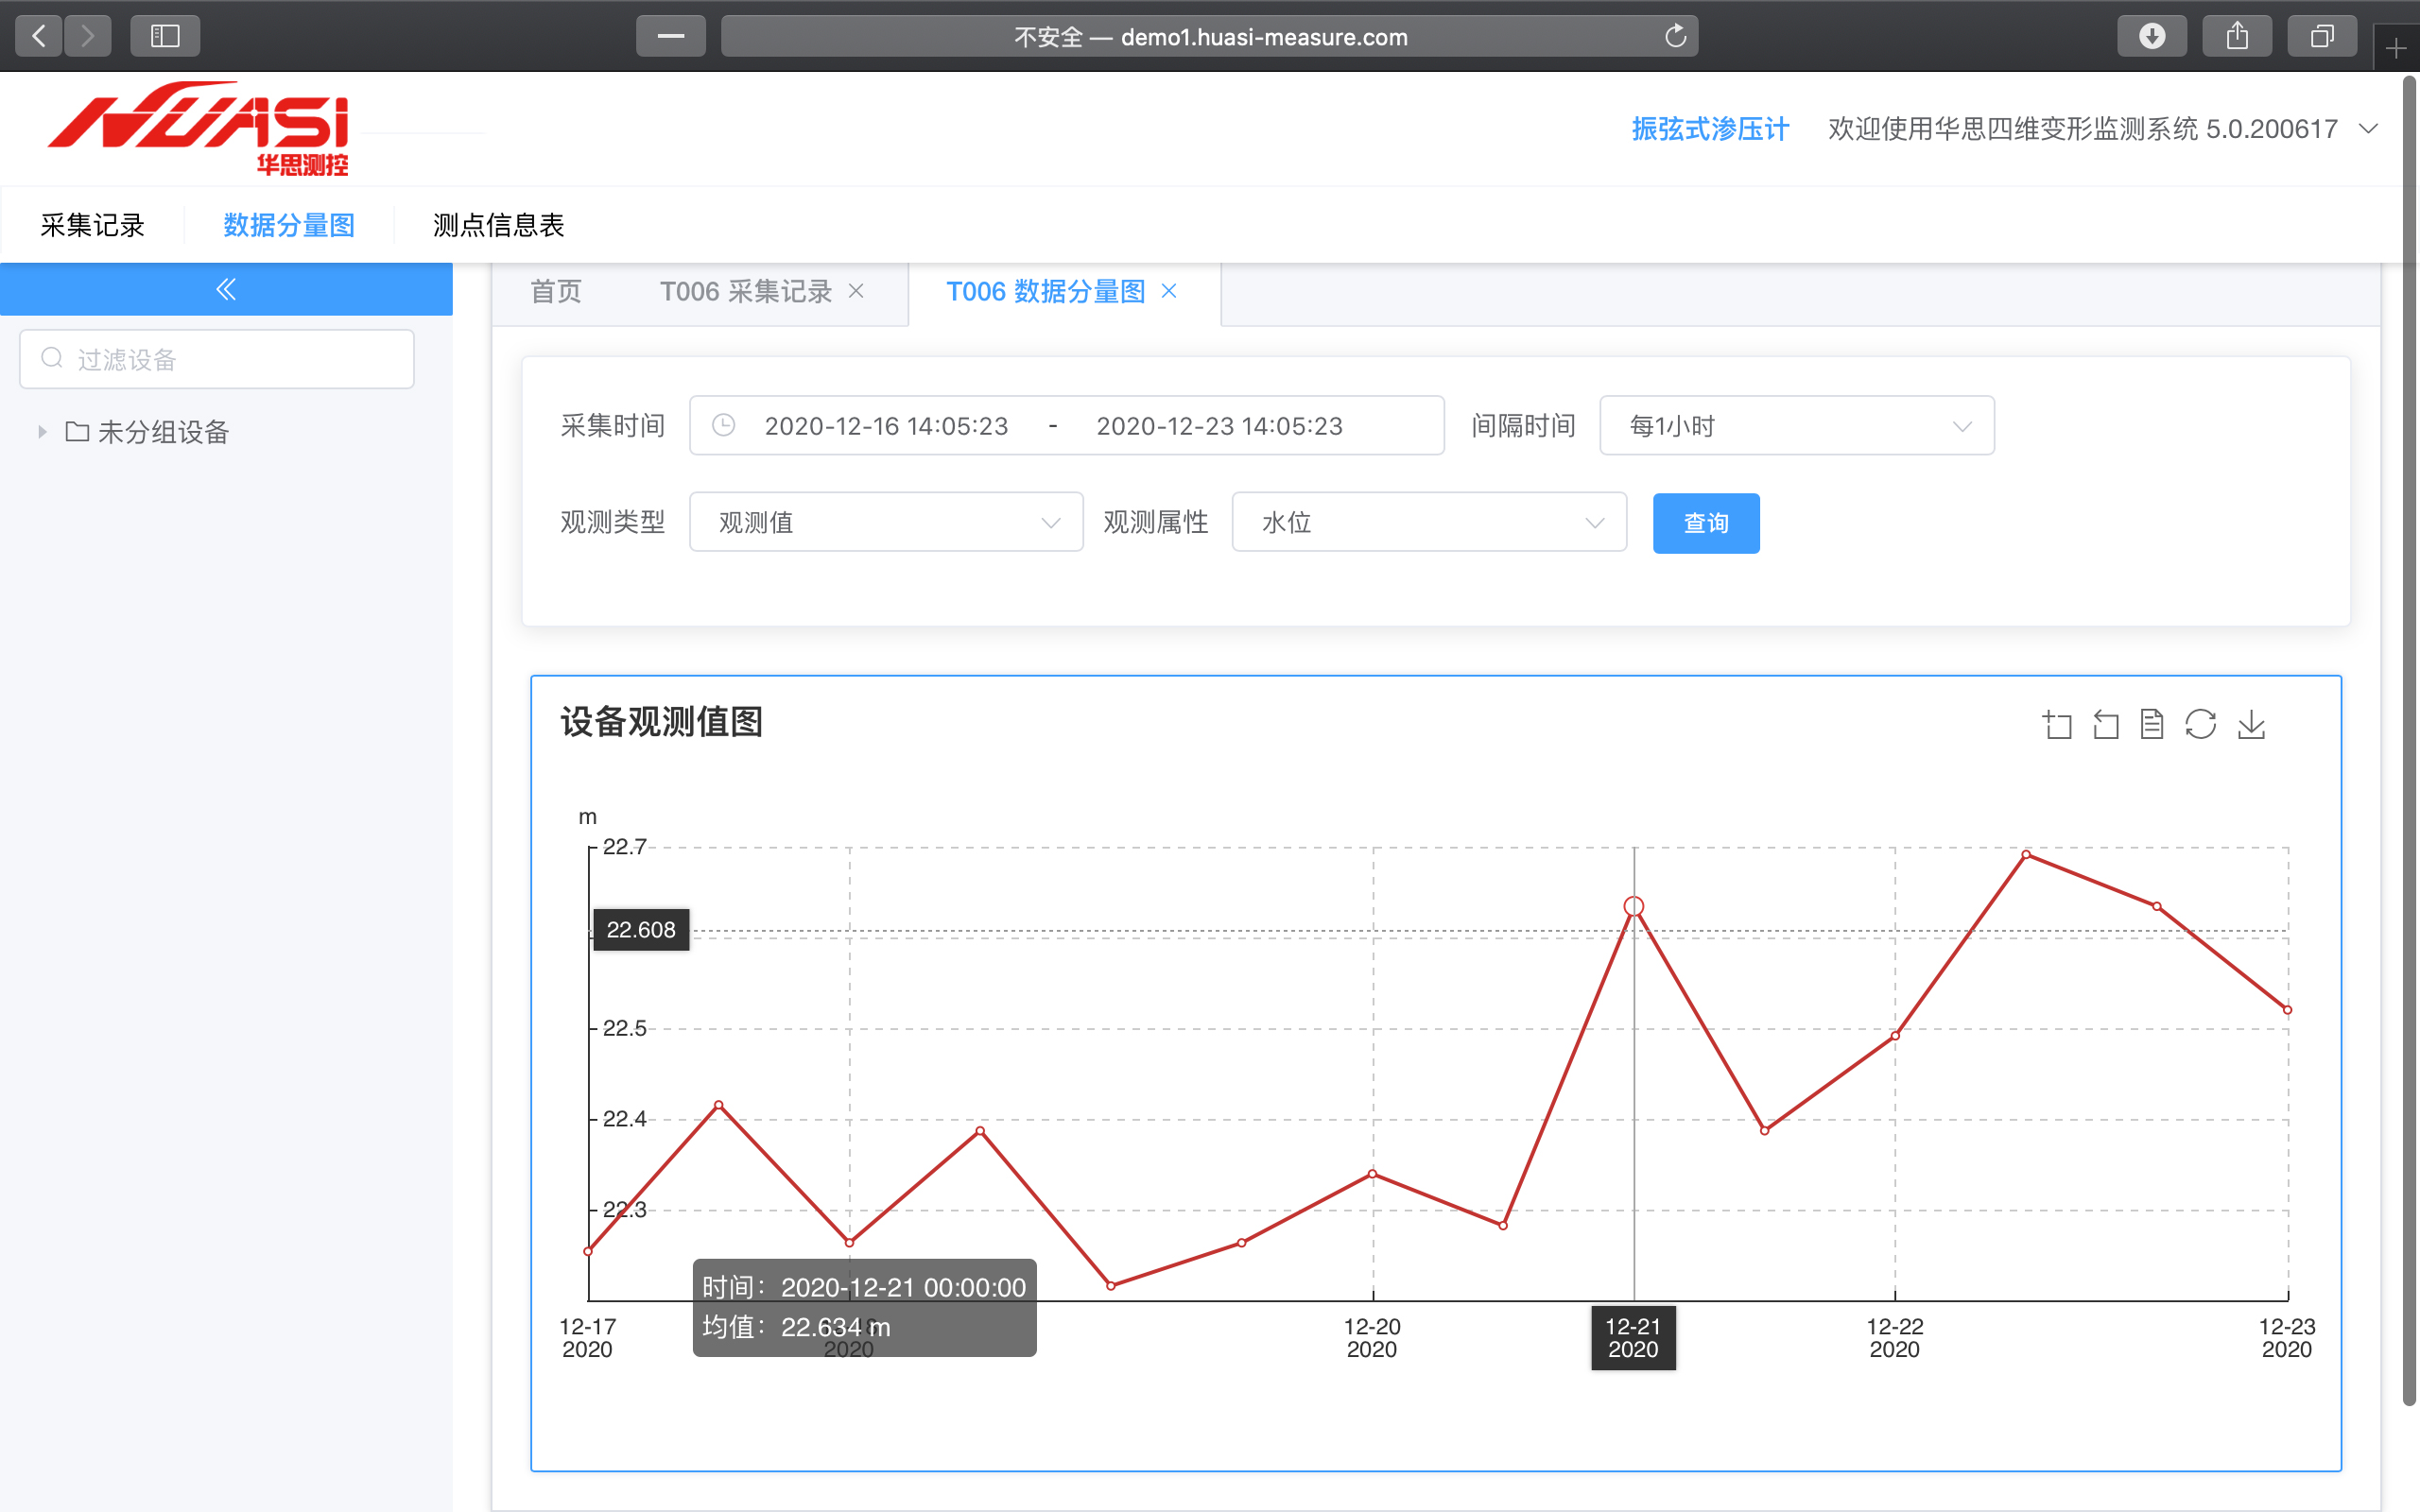This screenshot has height=1512, width=2420.
Task: Click the 振弦式渗压计 link
Action: (x=1710, y=129)
